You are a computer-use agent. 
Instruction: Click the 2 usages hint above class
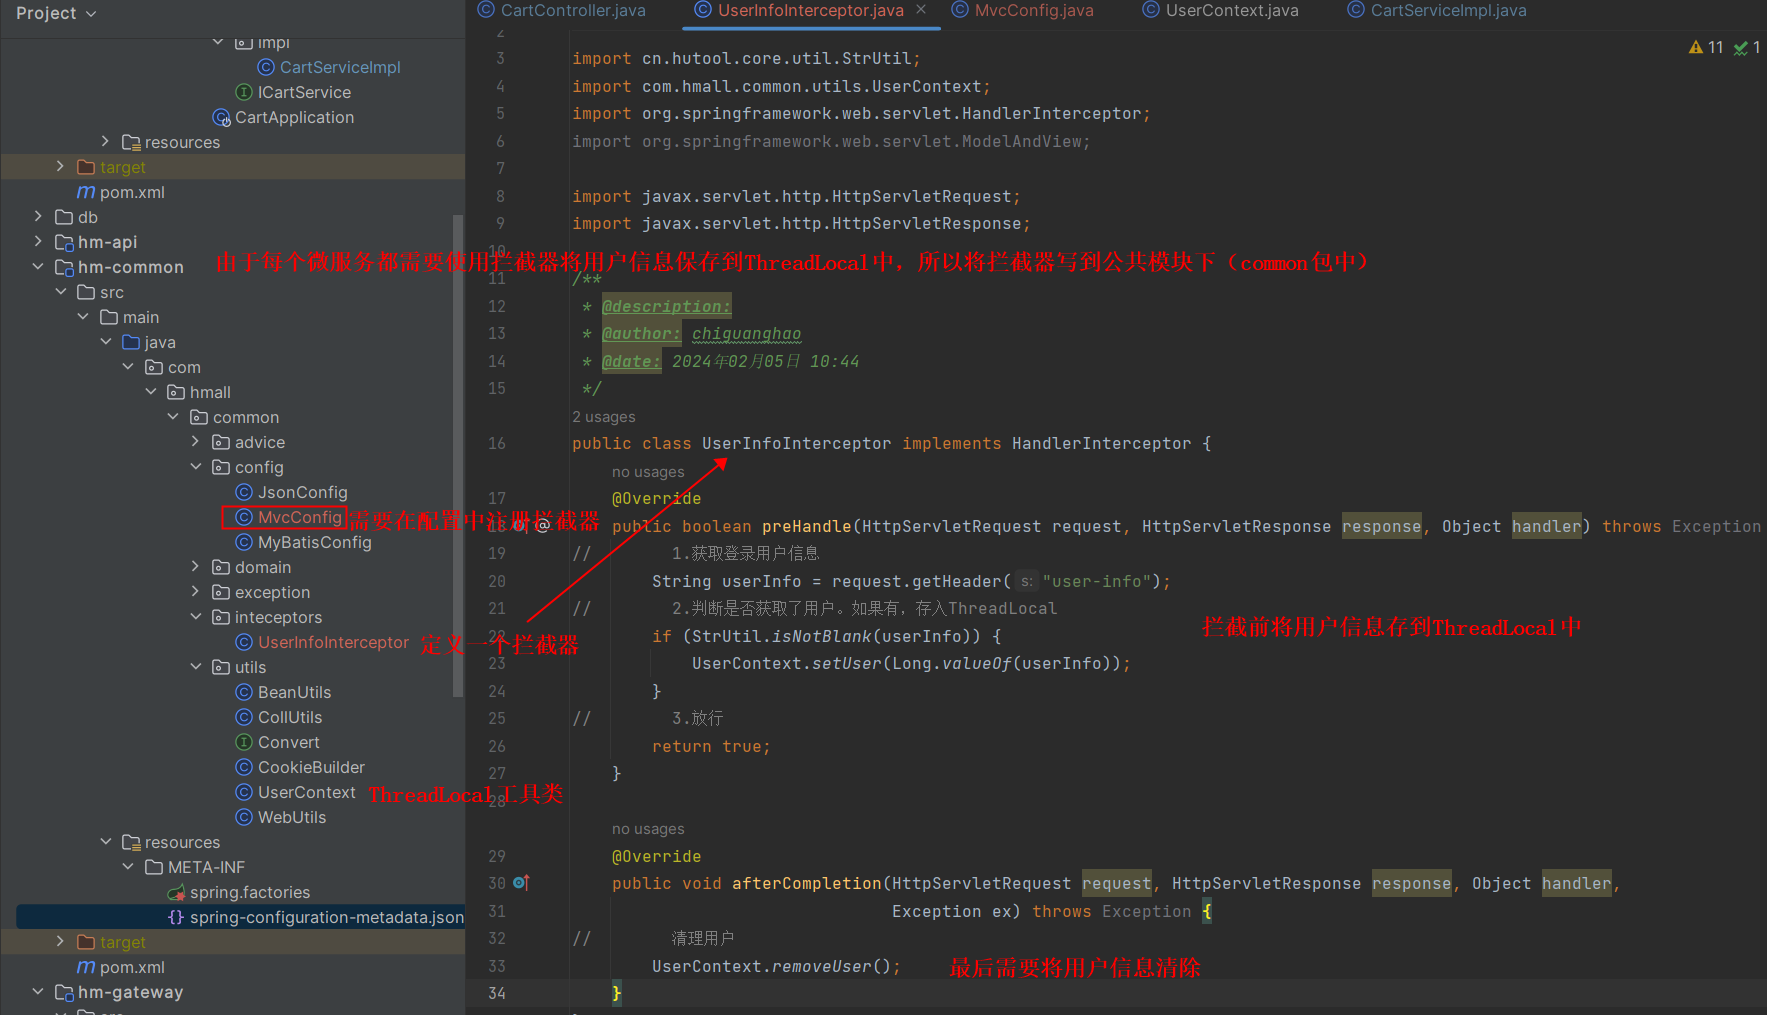click(x=603, y=417)
